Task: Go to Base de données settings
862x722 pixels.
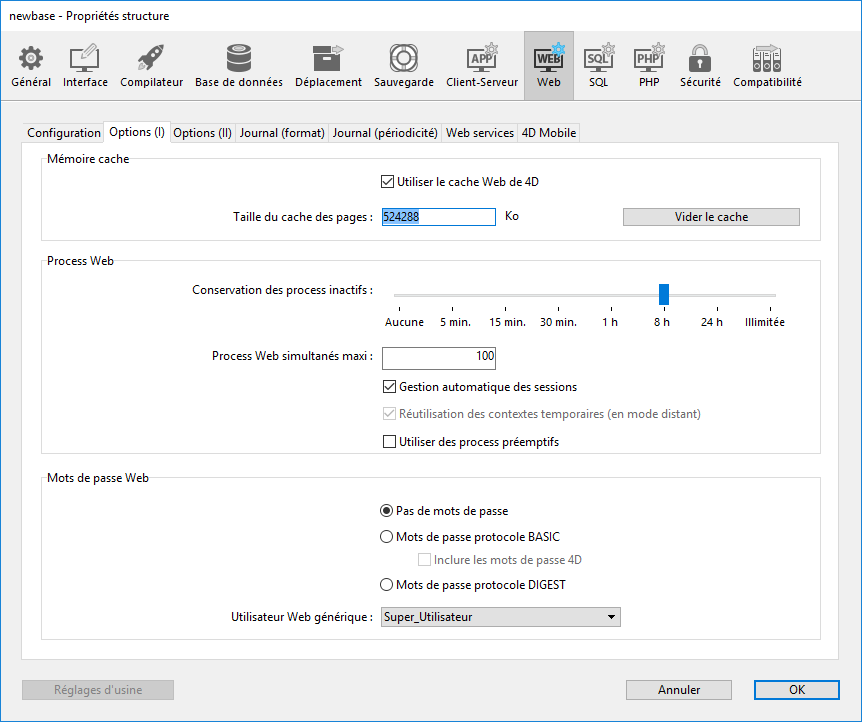Action: tap(238, 59)
